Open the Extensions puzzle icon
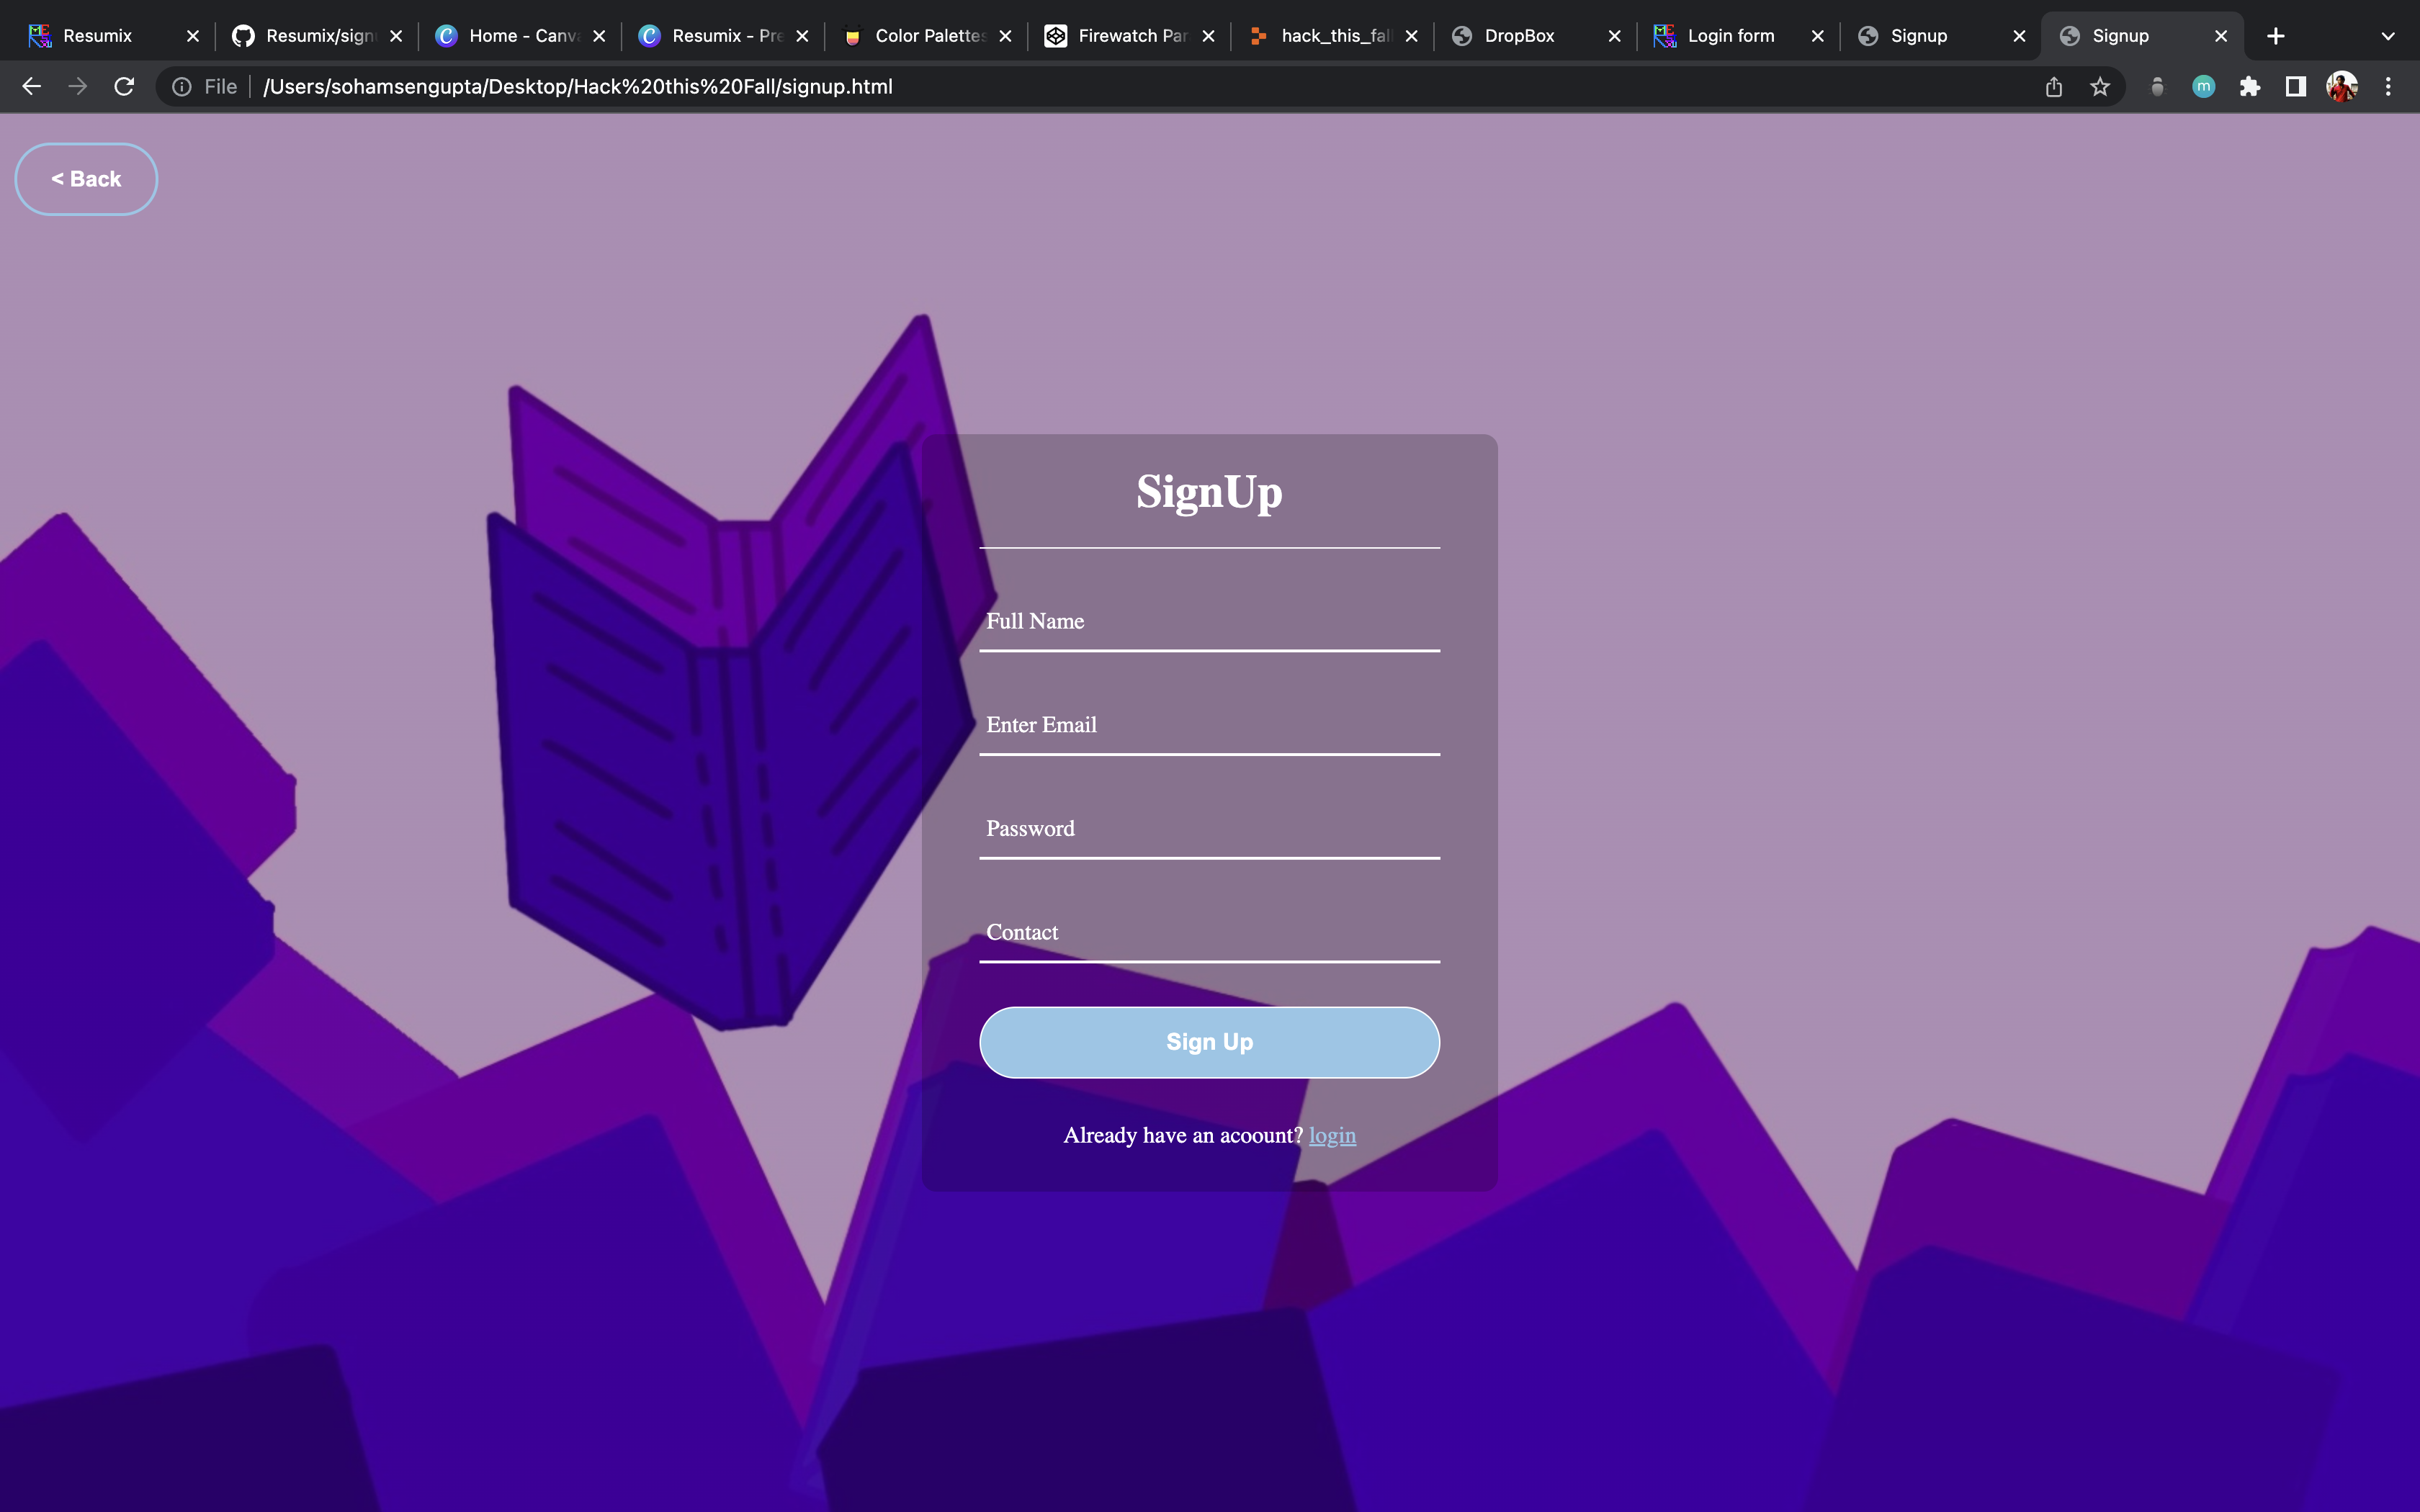2420x1512 pixels. (2250, 87)
